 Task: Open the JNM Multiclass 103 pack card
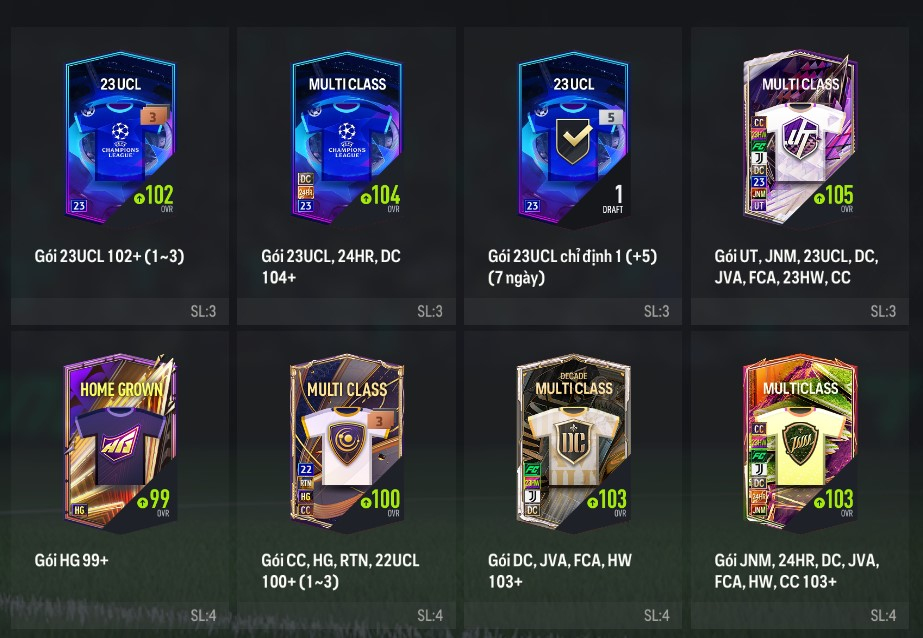800,443
